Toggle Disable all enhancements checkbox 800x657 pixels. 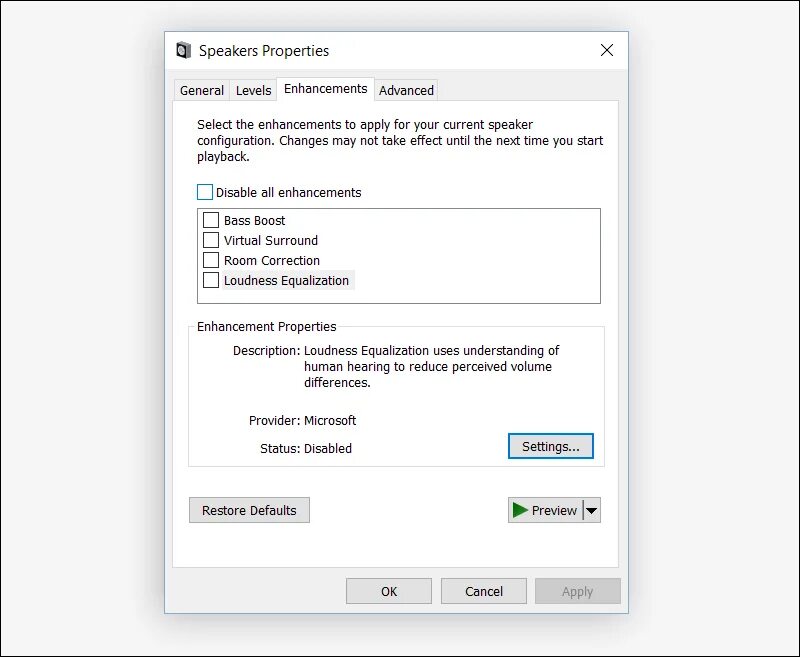[x=205, y=192]
